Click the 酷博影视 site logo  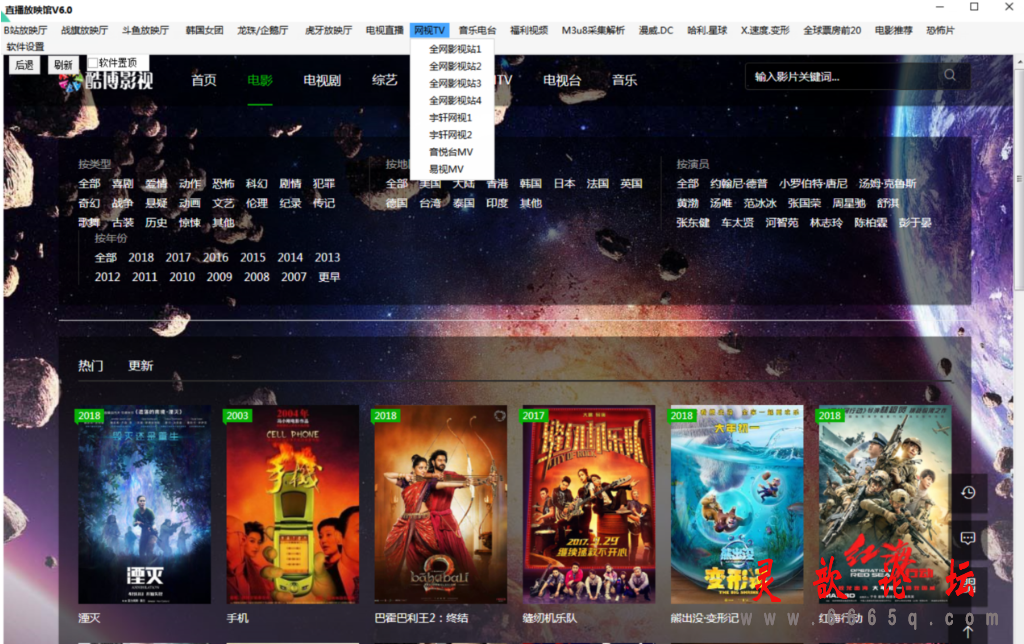pyautogui.click(x=106, y=80)
